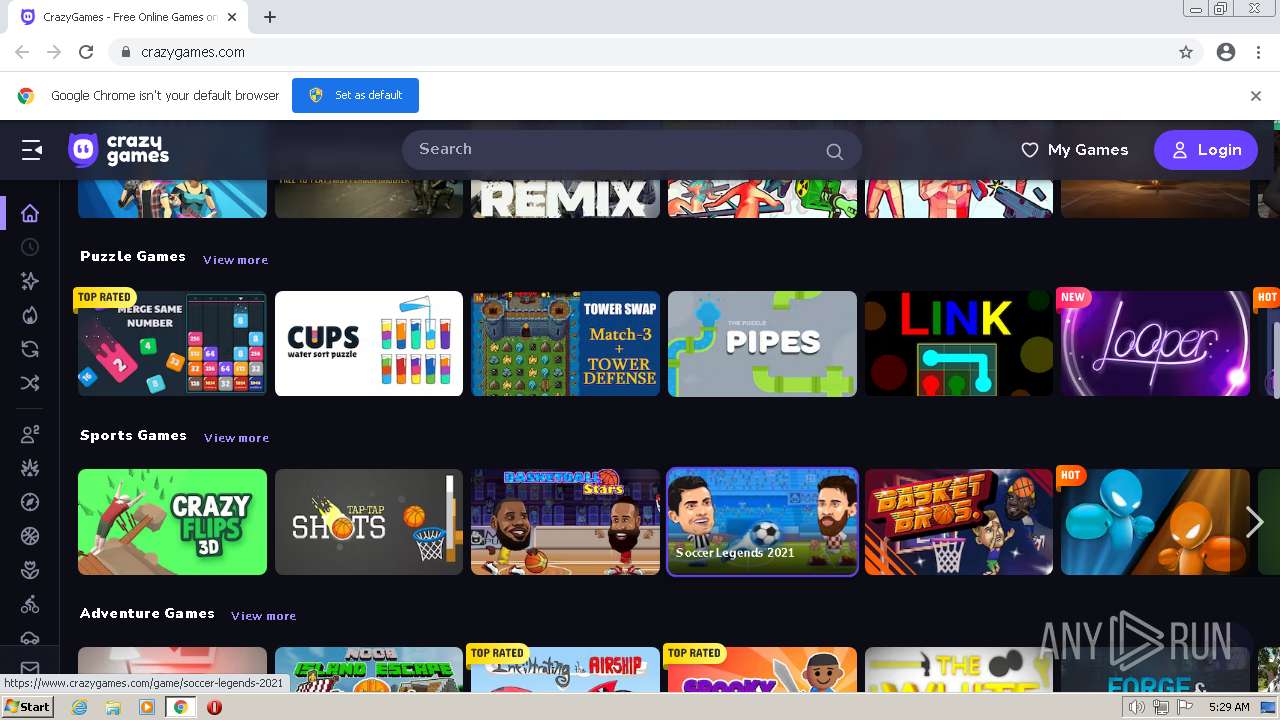Screen dimensions: 1280x720
Task: Open Chrome profile avatar icon
Action: pos(1226,52)
